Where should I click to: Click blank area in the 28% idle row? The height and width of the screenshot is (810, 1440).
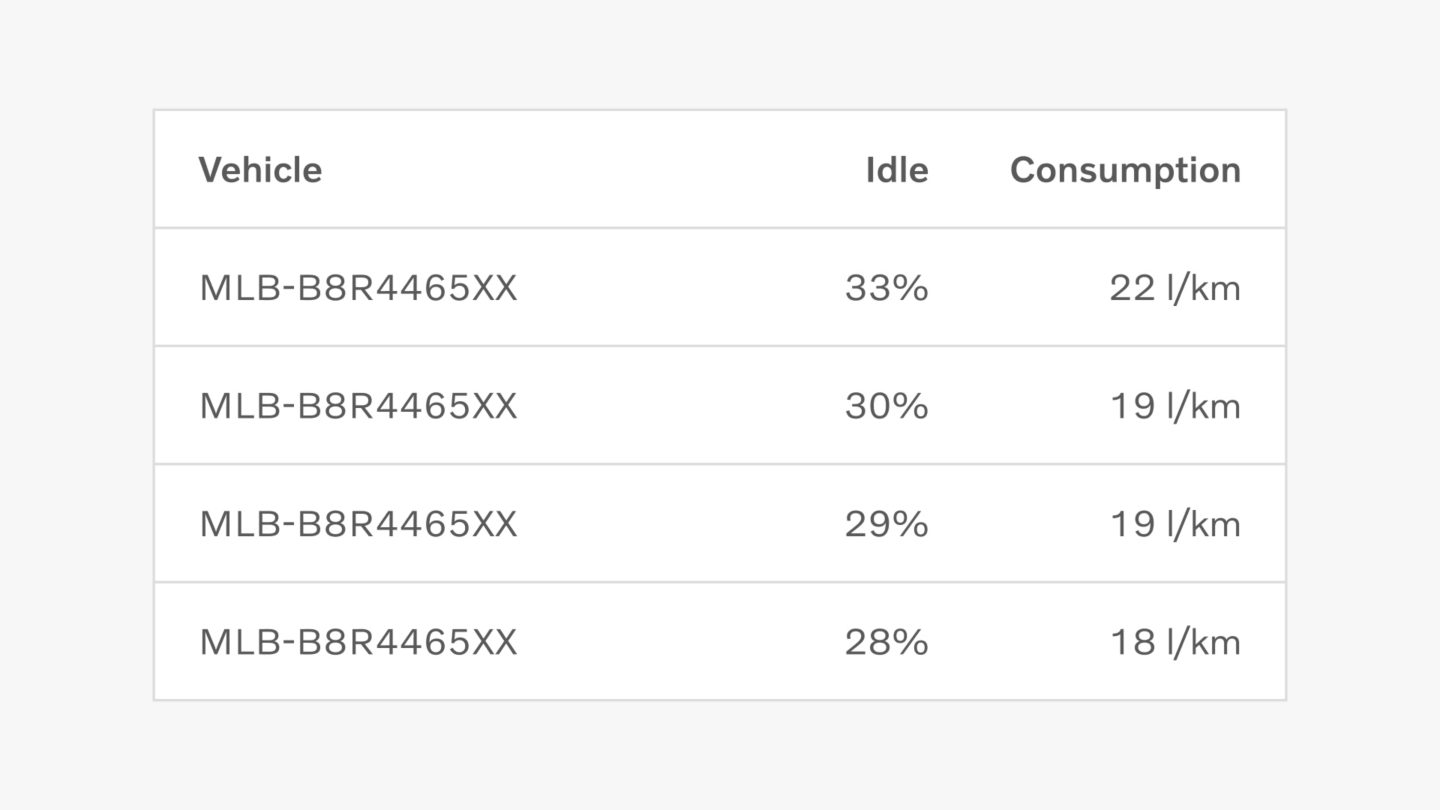(680, 643)
